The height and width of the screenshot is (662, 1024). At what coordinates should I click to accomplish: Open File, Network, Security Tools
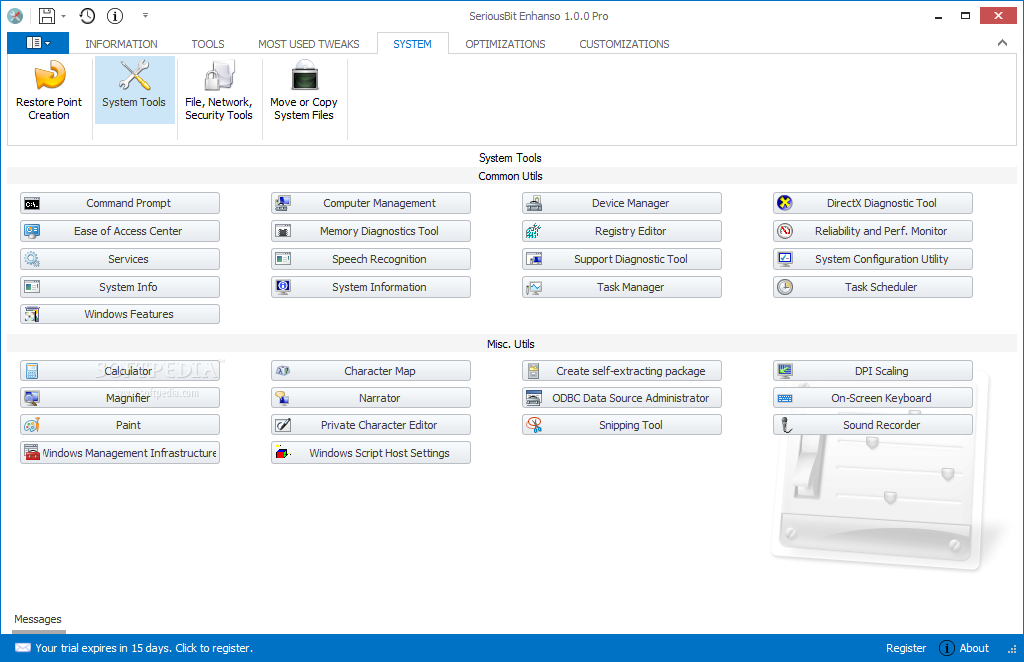219,90
